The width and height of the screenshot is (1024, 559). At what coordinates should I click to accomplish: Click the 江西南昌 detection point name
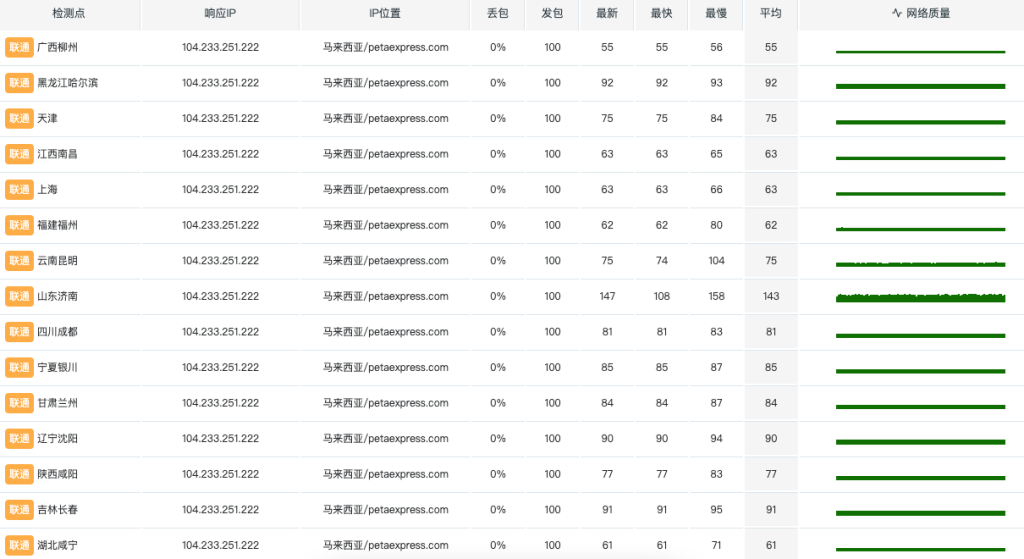tap(57, 154)
